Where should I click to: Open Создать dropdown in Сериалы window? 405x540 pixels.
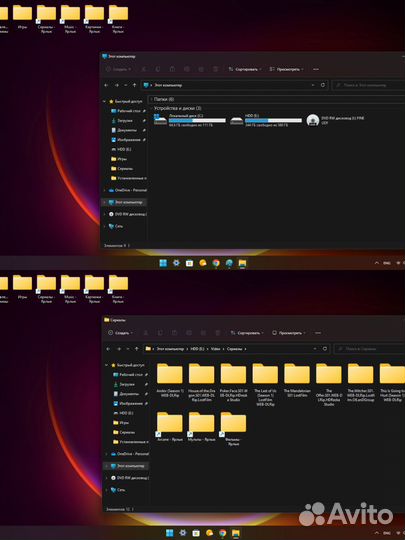point(120,333)
